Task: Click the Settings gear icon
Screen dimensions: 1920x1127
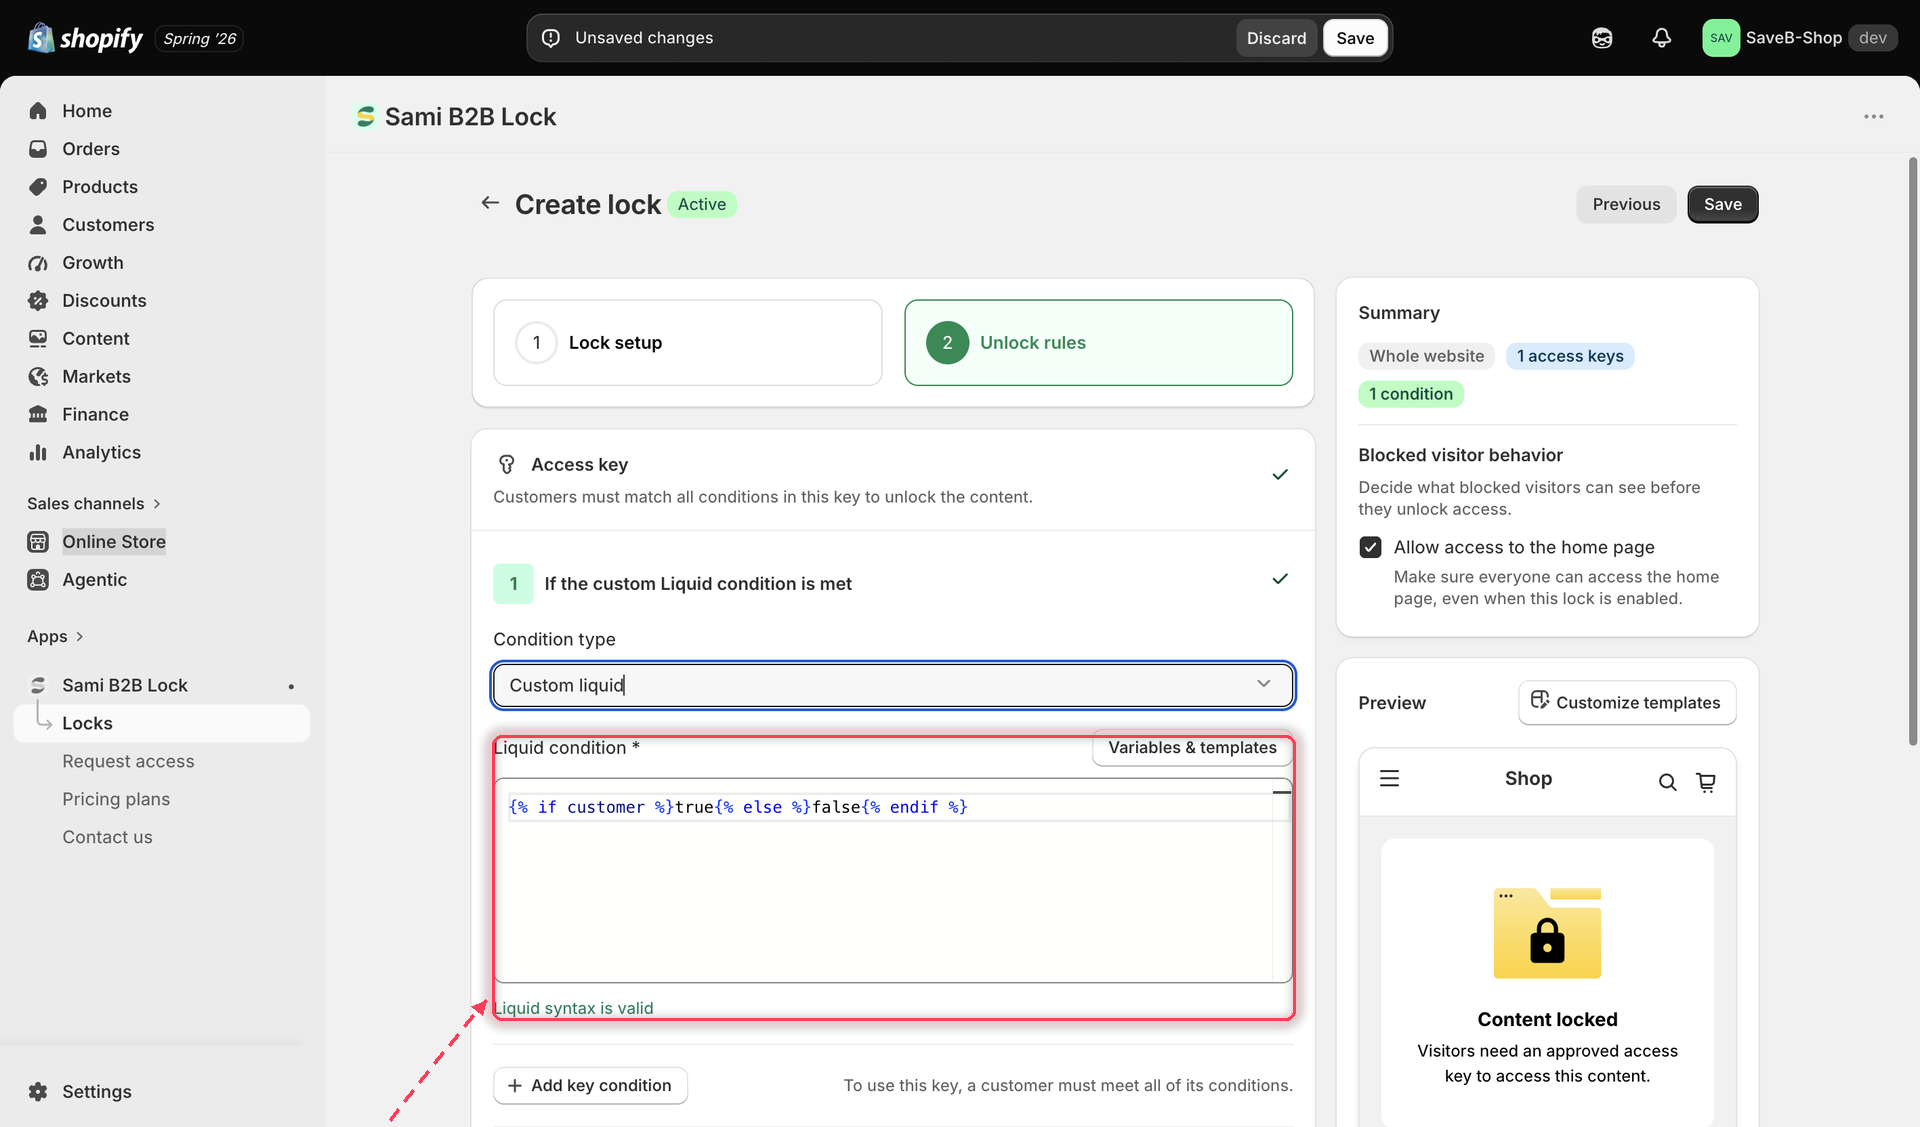Action: click(38, 1092)
